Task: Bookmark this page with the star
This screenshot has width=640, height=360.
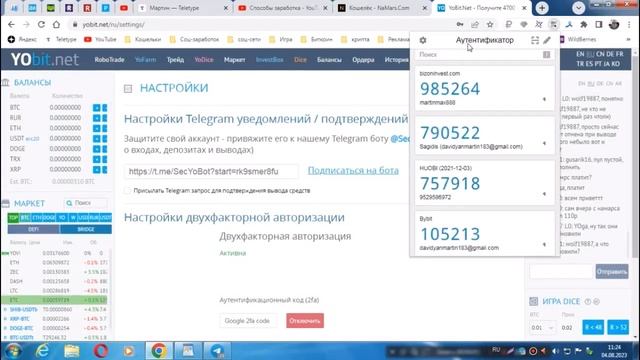Action: click(490, 24)
